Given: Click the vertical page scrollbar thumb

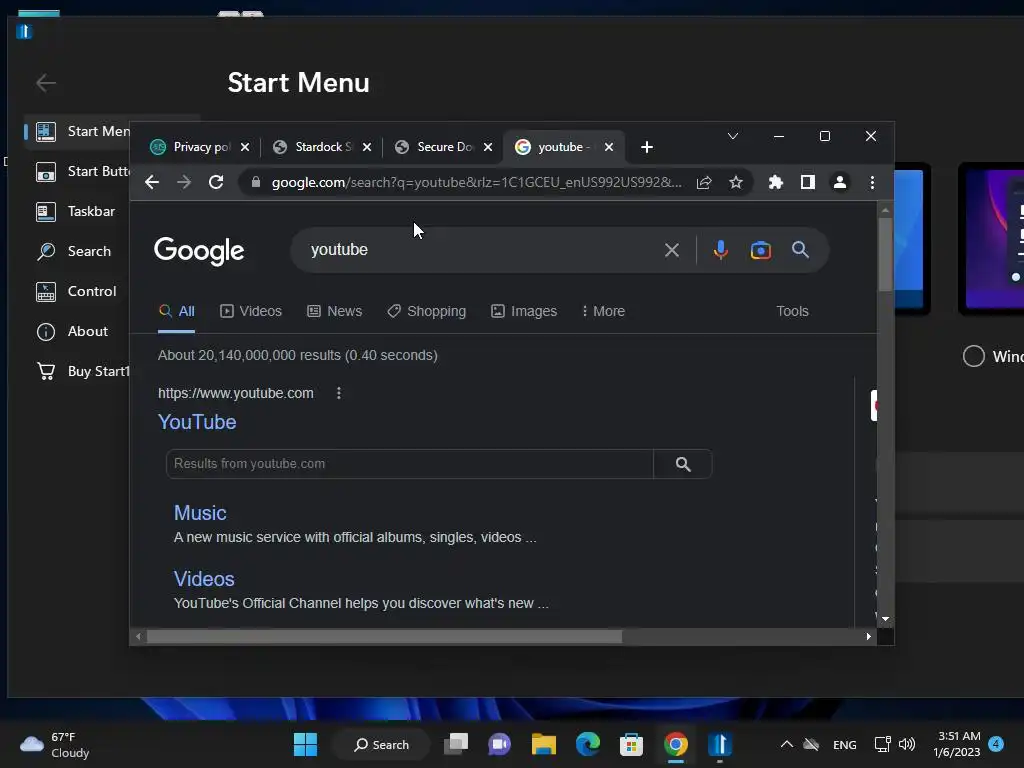Looking at the screenshot, I should (x=886, y=253).
